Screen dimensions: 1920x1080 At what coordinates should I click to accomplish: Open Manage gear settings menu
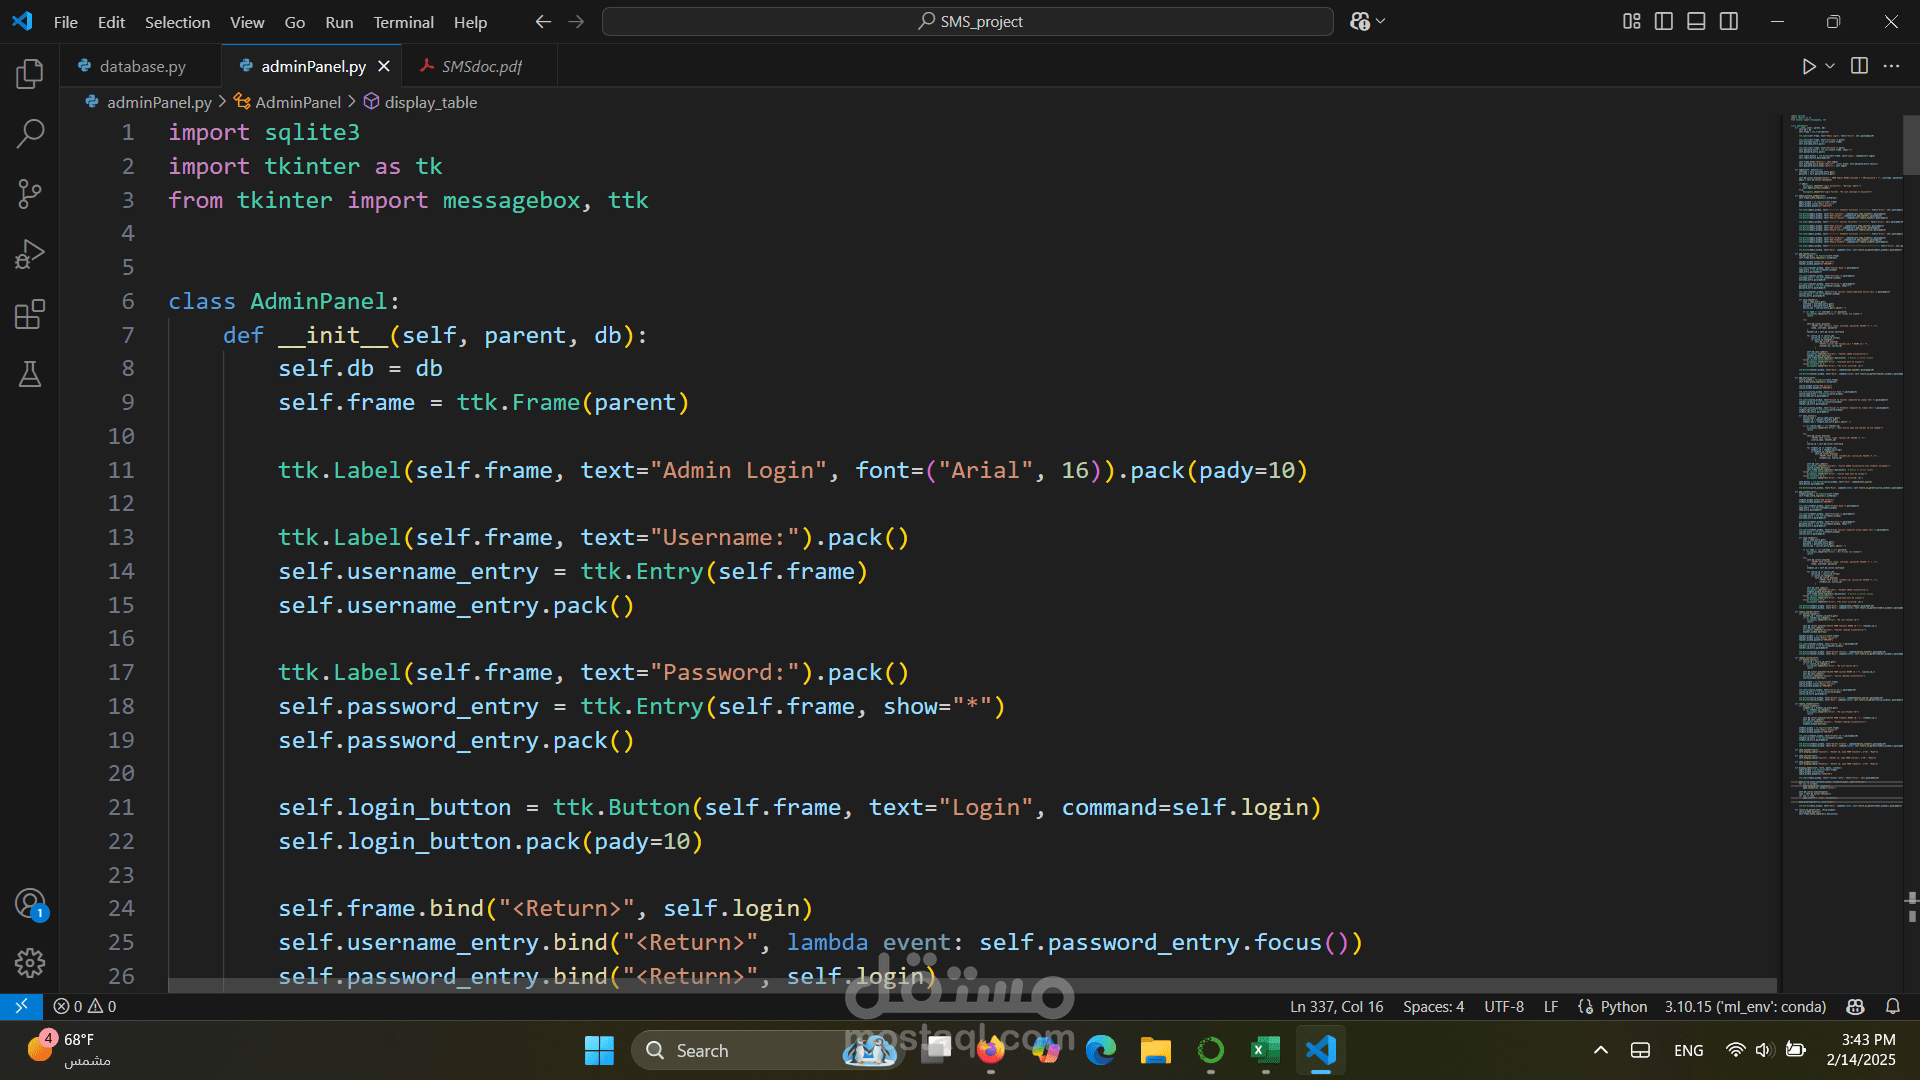(x=30, y=963)
